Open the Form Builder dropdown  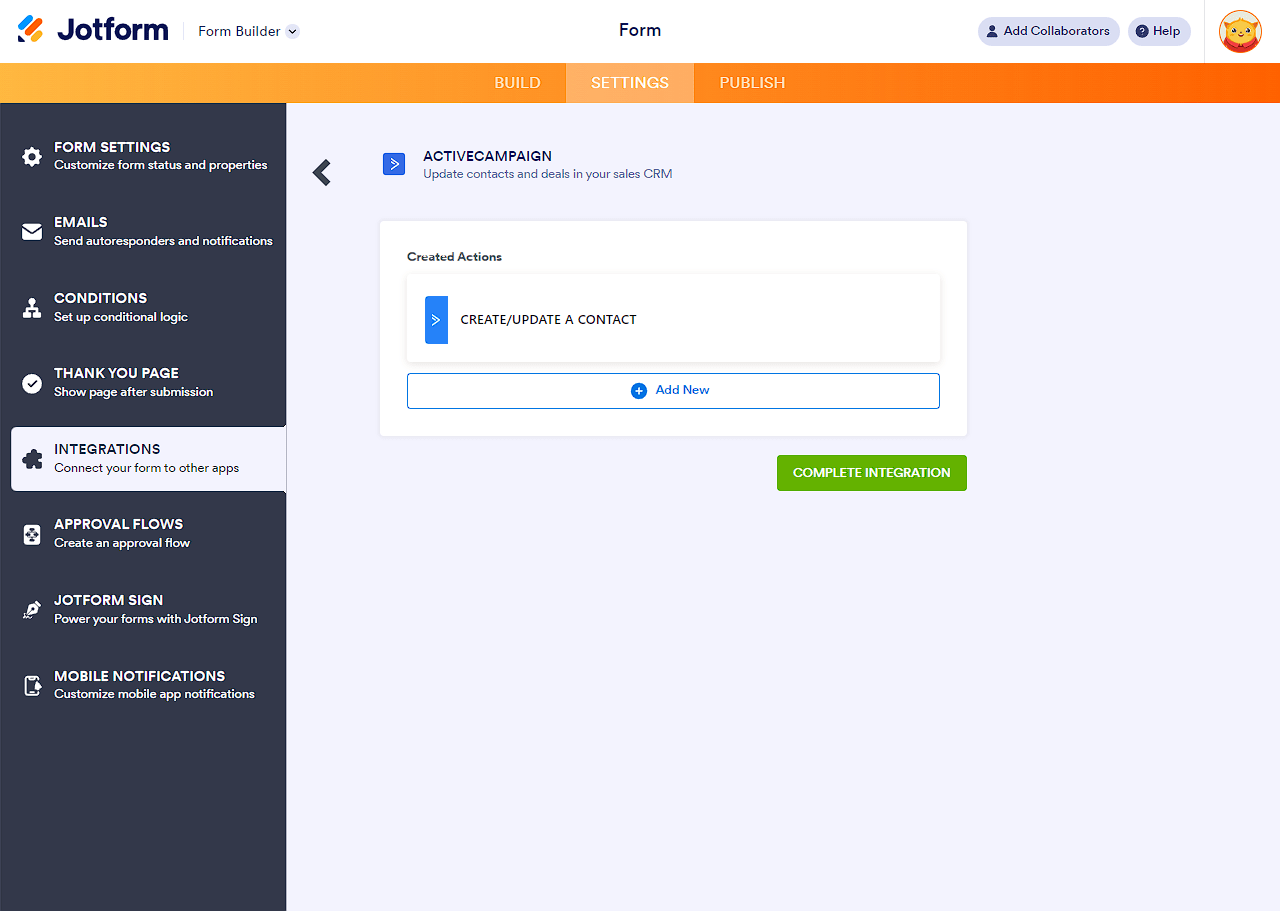tap(249, 31)
